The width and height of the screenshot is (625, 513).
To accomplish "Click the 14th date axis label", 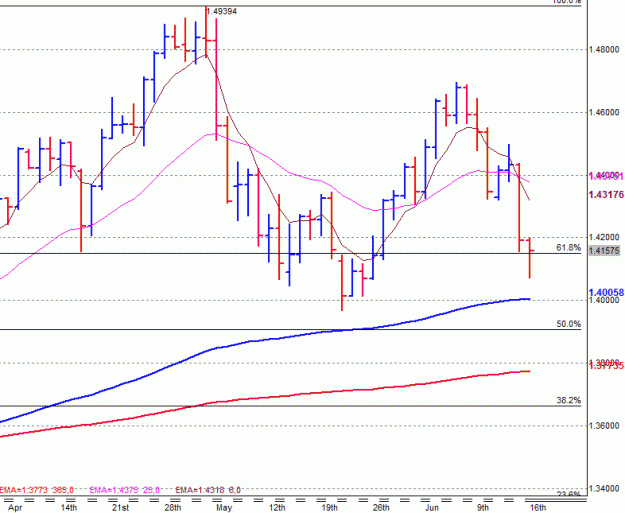I will [x=69, y=507].
